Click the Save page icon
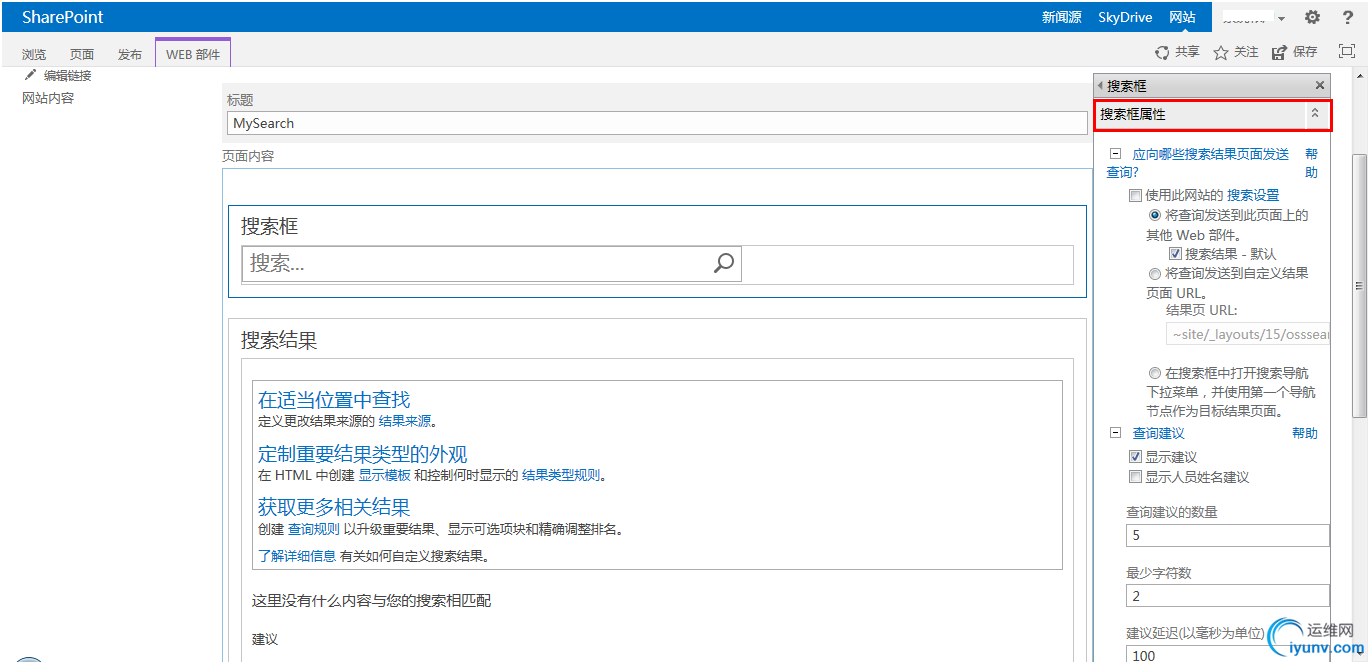 pyautogui.click(x=1279, y=53)
